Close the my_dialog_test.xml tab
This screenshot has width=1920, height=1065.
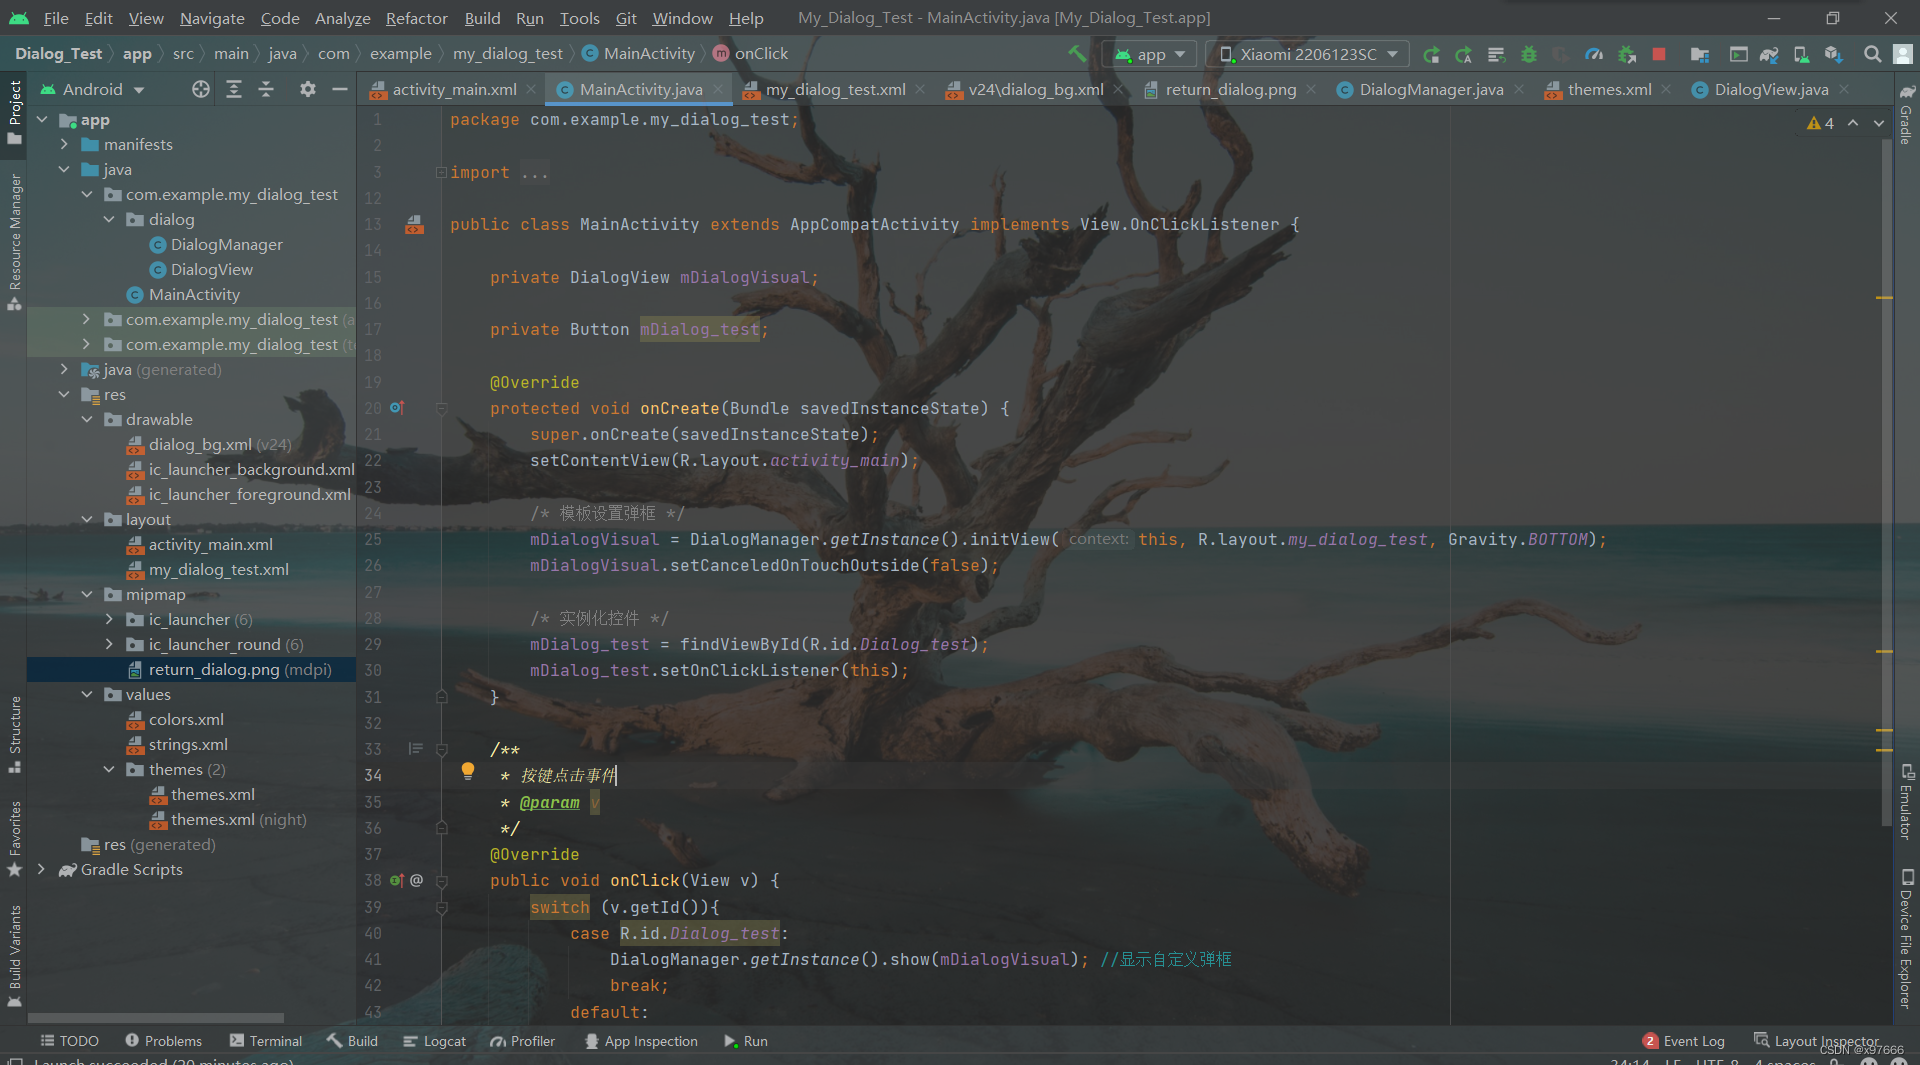920,89
